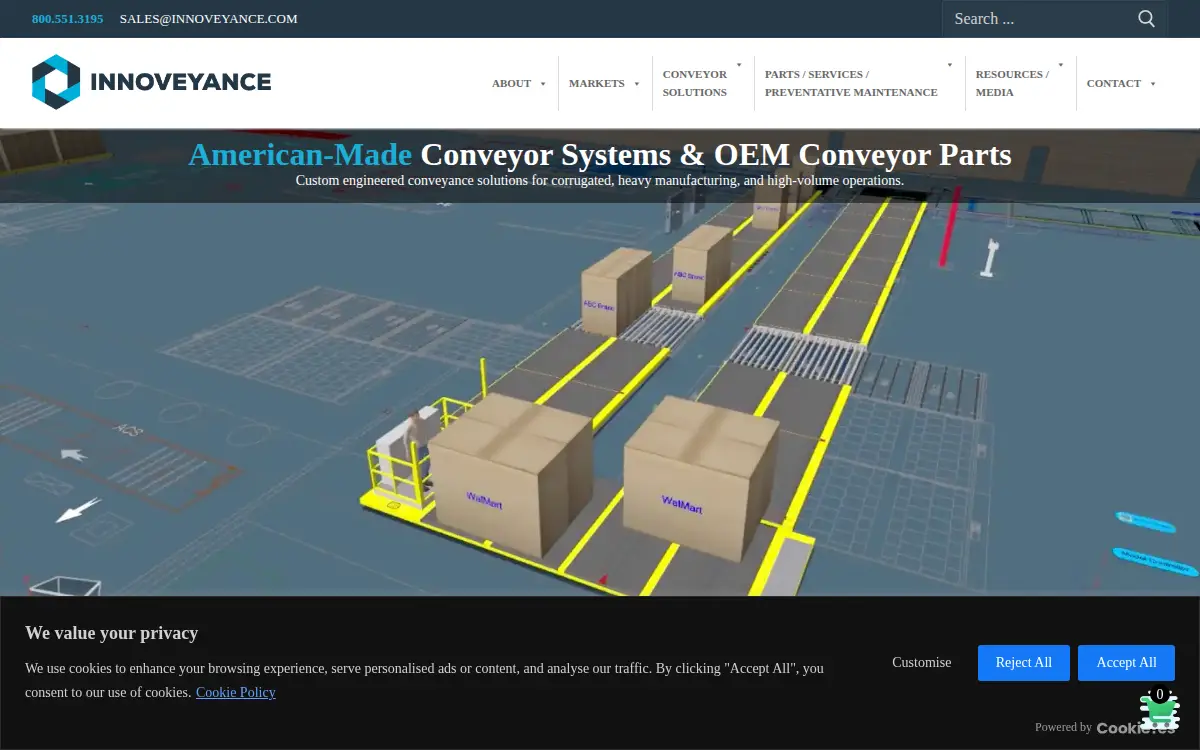Expand Resources / Media dropdown arrow
Image resolution: width=1200 pixels, height=750 pixels.
(x=1061, y=65)
